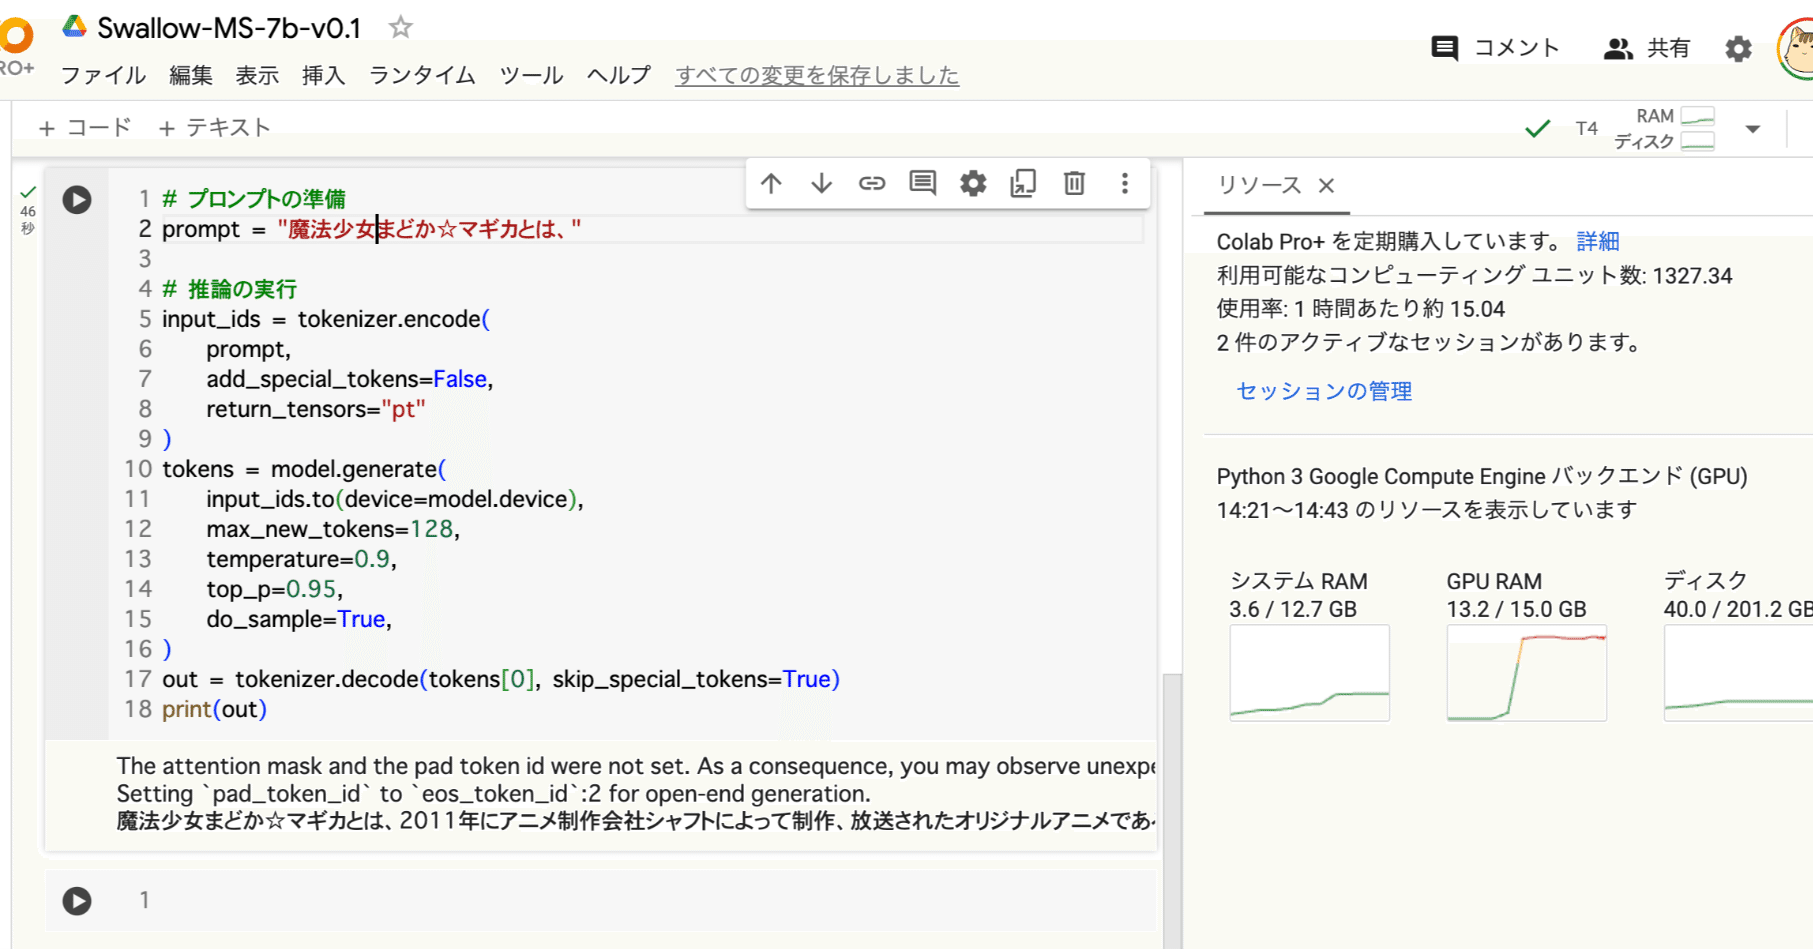Click the セッションの管理 link

pyautogui.click(x=1322, y=391)
